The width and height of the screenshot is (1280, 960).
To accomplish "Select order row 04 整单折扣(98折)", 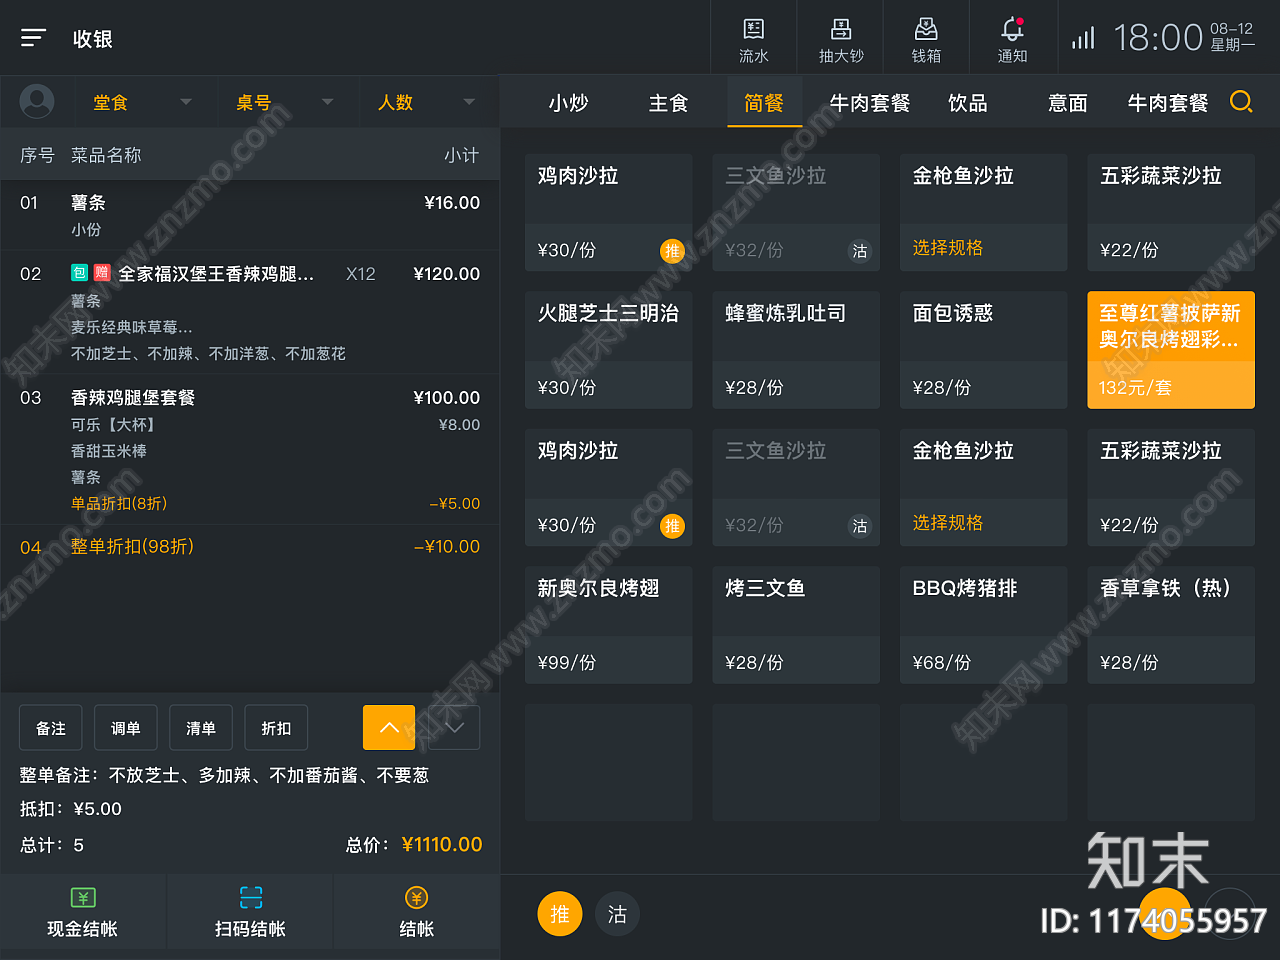I will [250, 547].
